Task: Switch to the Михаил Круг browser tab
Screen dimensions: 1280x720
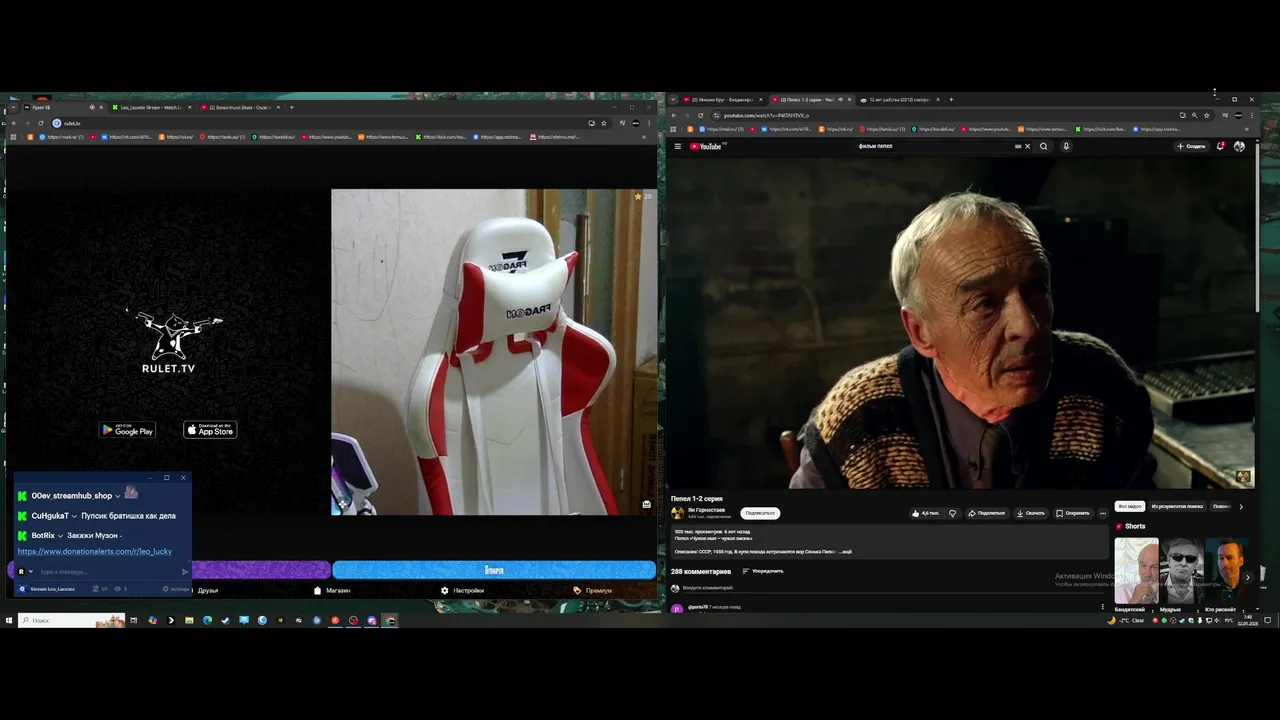Action: tap(722, 99)
